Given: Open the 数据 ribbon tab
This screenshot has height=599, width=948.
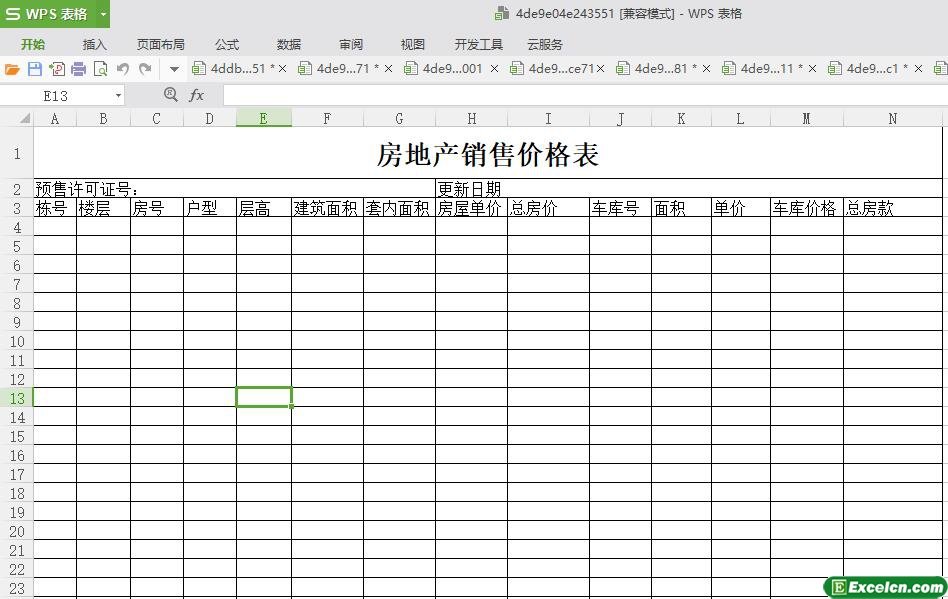Looking at the screenshot, I should 289,45.
